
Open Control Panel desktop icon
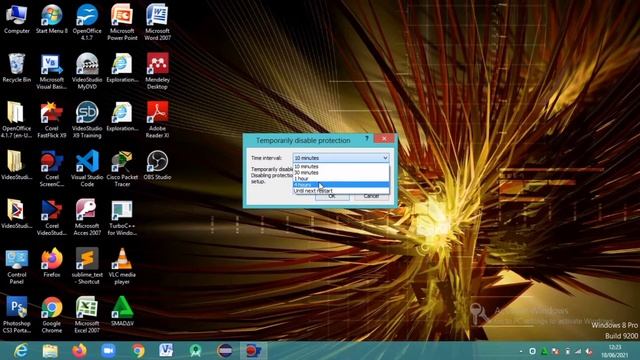(17, 266)
